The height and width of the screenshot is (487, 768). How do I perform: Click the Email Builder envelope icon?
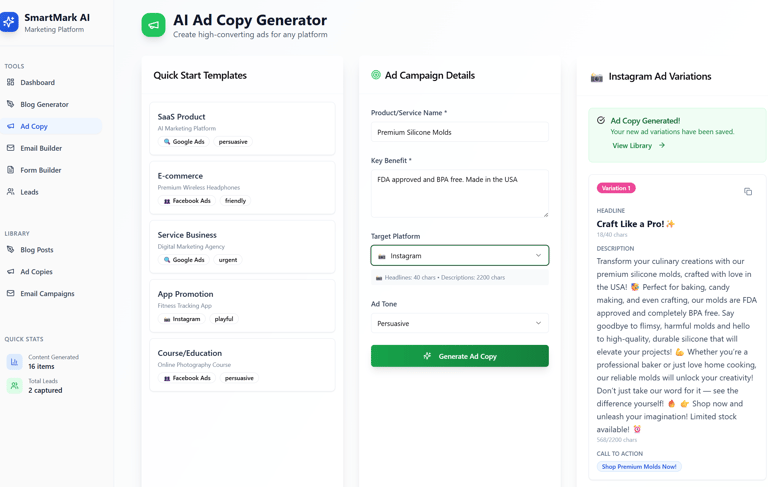(11, 148)
